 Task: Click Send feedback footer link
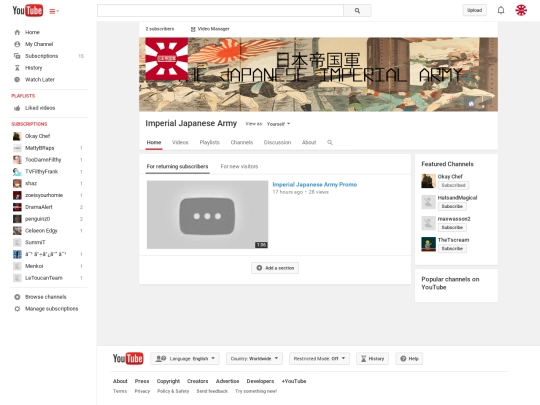coord(212,391)
